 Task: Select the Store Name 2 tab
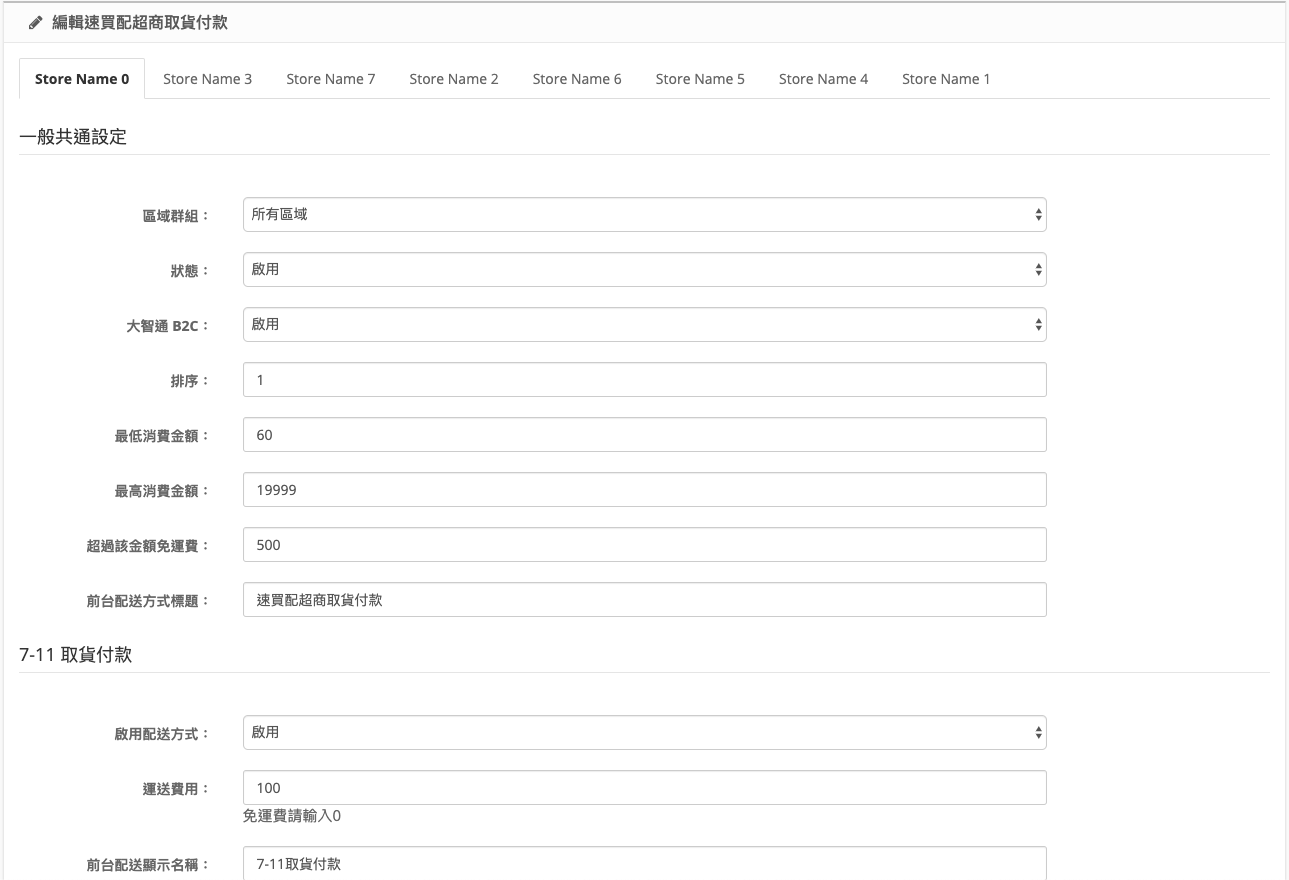(453, 79)
